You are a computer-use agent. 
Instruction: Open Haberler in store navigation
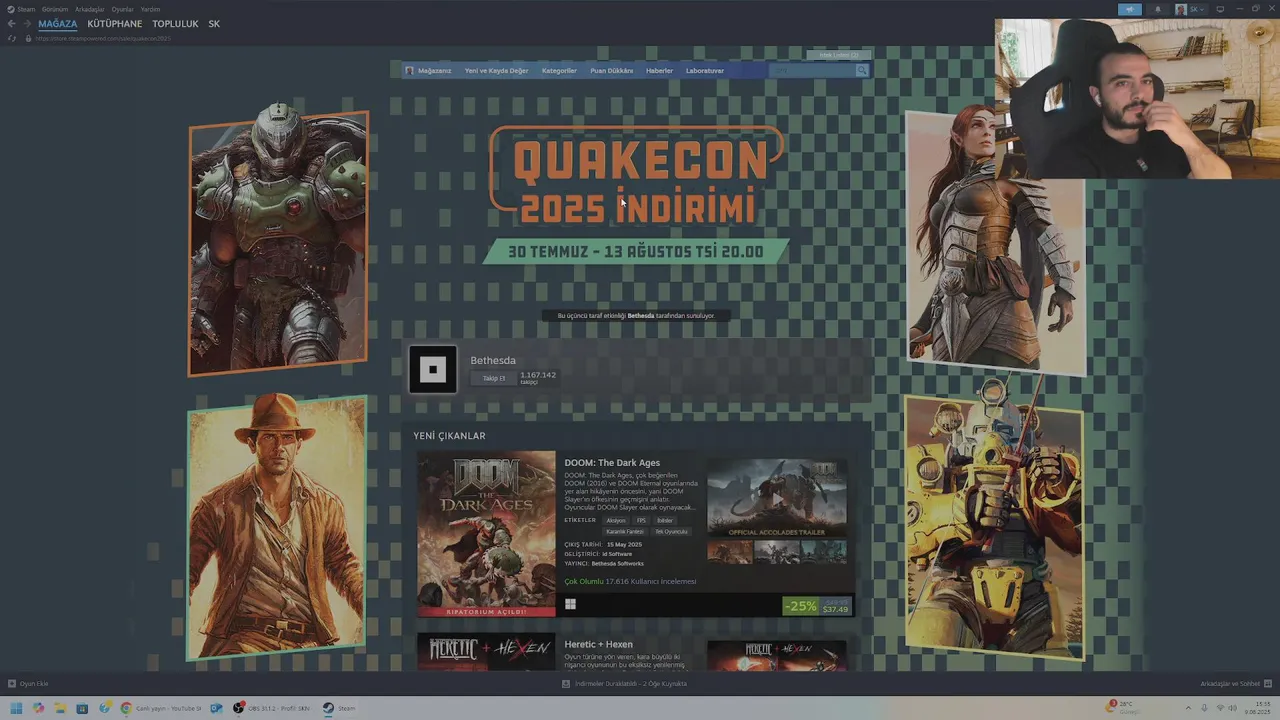[659, 71]
